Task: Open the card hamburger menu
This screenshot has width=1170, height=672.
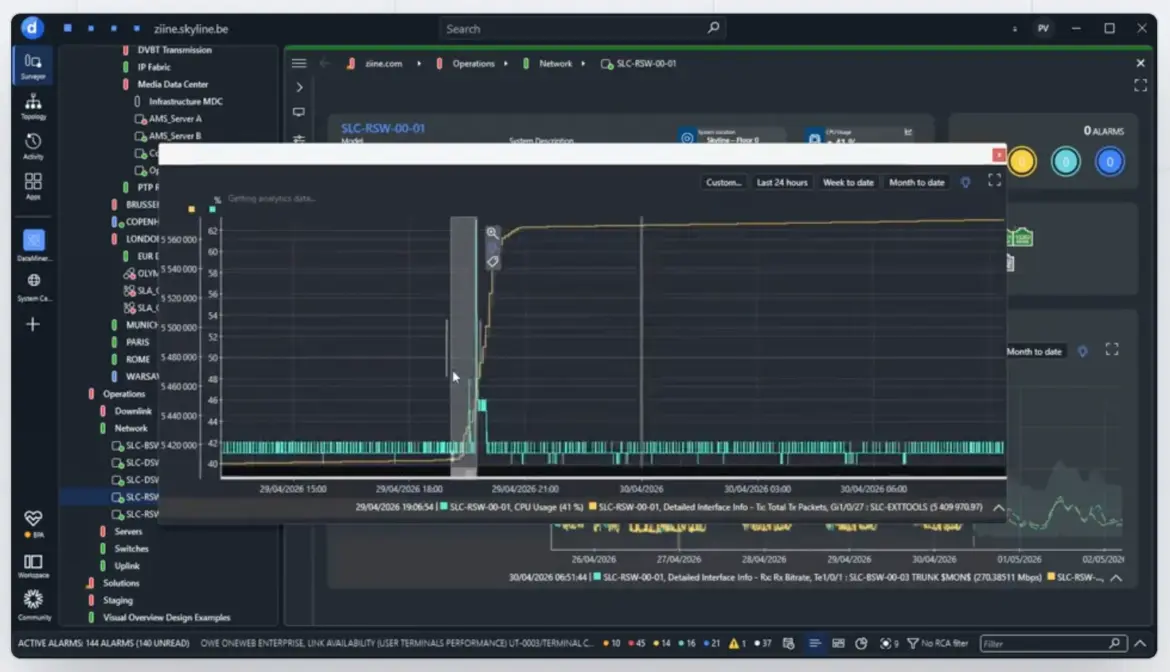Action: 299,63
